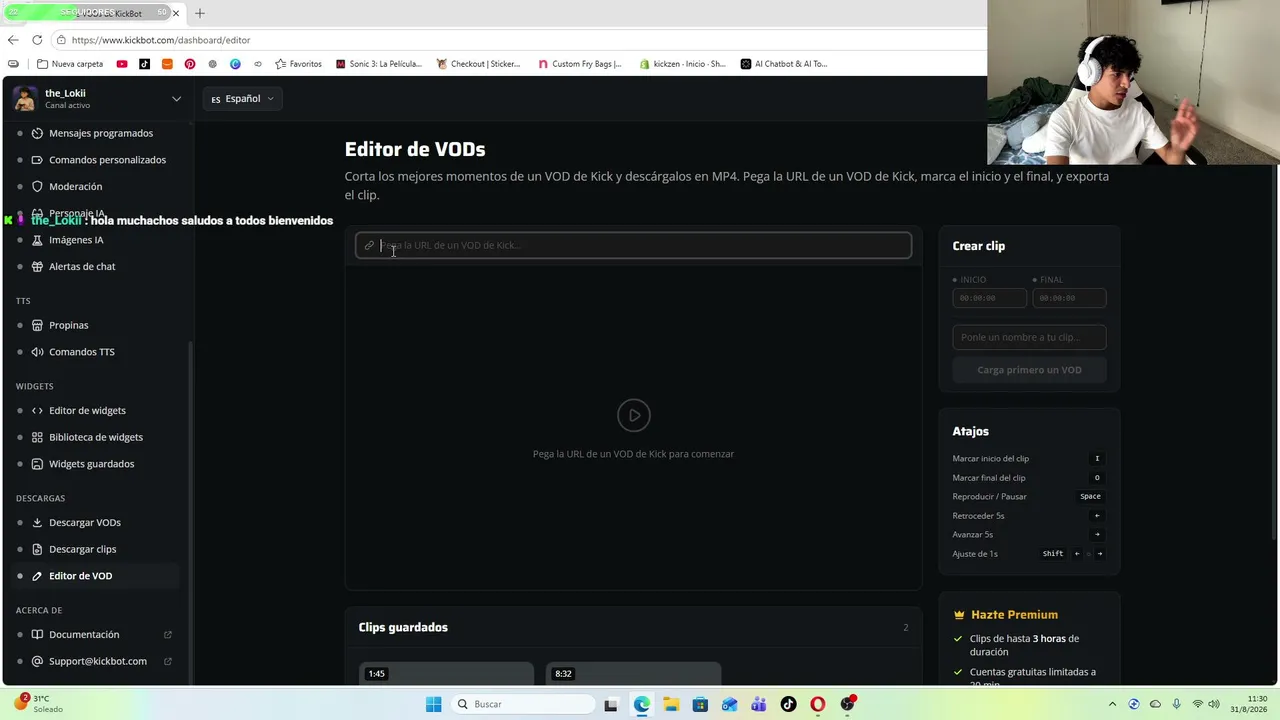Open the AI Chatbot & AI bookmark
The image size is (1280, 720).
(x=784, y=64)
